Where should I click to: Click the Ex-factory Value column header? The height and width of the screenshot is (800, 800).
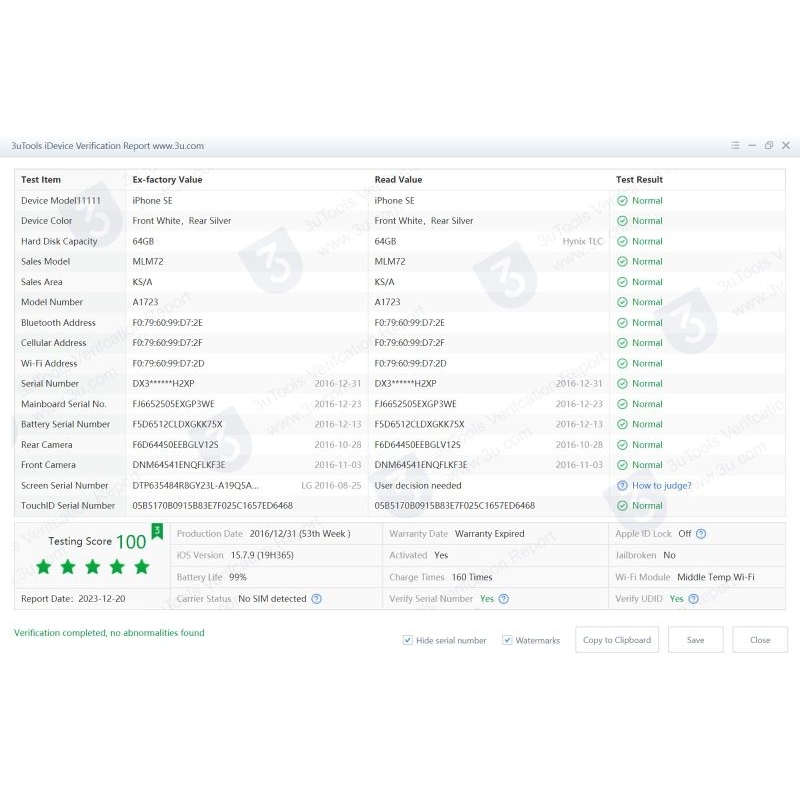pos(167,180)
